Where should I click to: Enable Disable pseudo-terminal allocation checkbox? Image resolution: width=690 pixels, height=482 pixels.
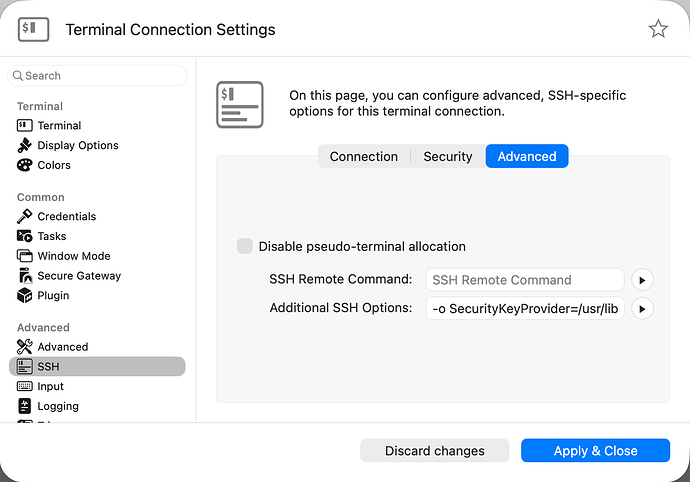245,246
